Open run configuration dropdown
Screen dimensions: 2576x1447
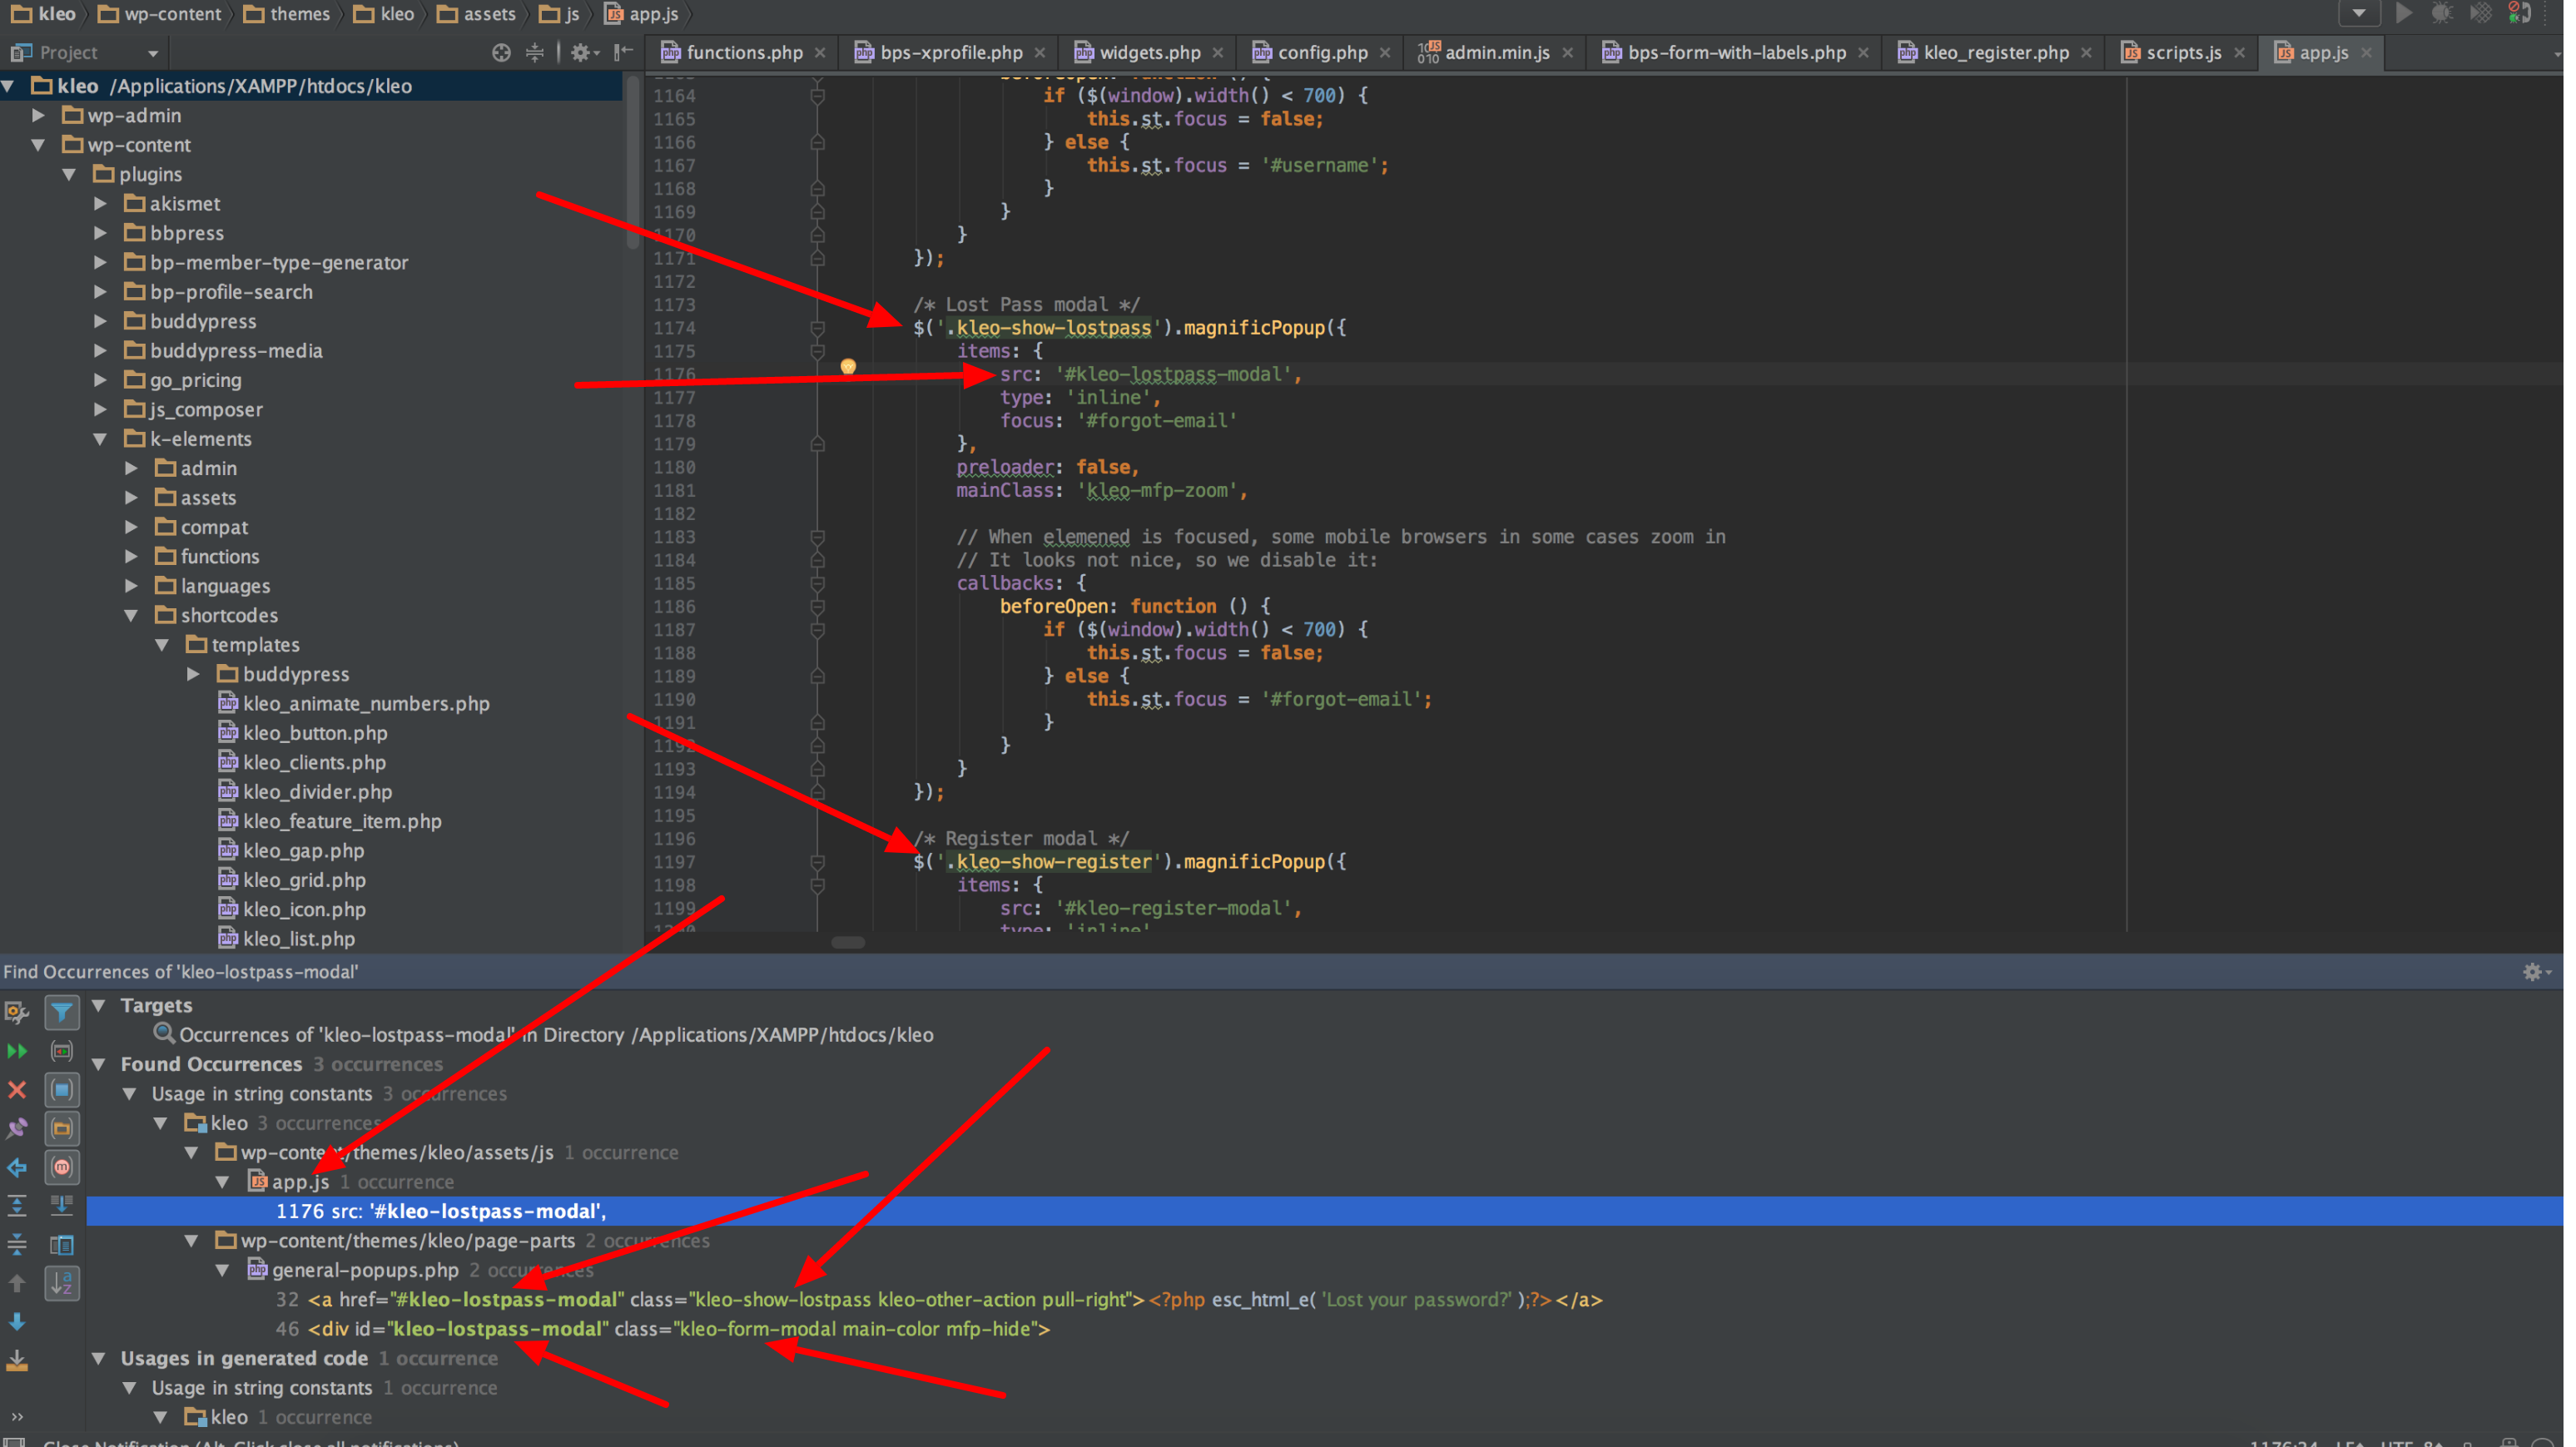point(2359,13)
